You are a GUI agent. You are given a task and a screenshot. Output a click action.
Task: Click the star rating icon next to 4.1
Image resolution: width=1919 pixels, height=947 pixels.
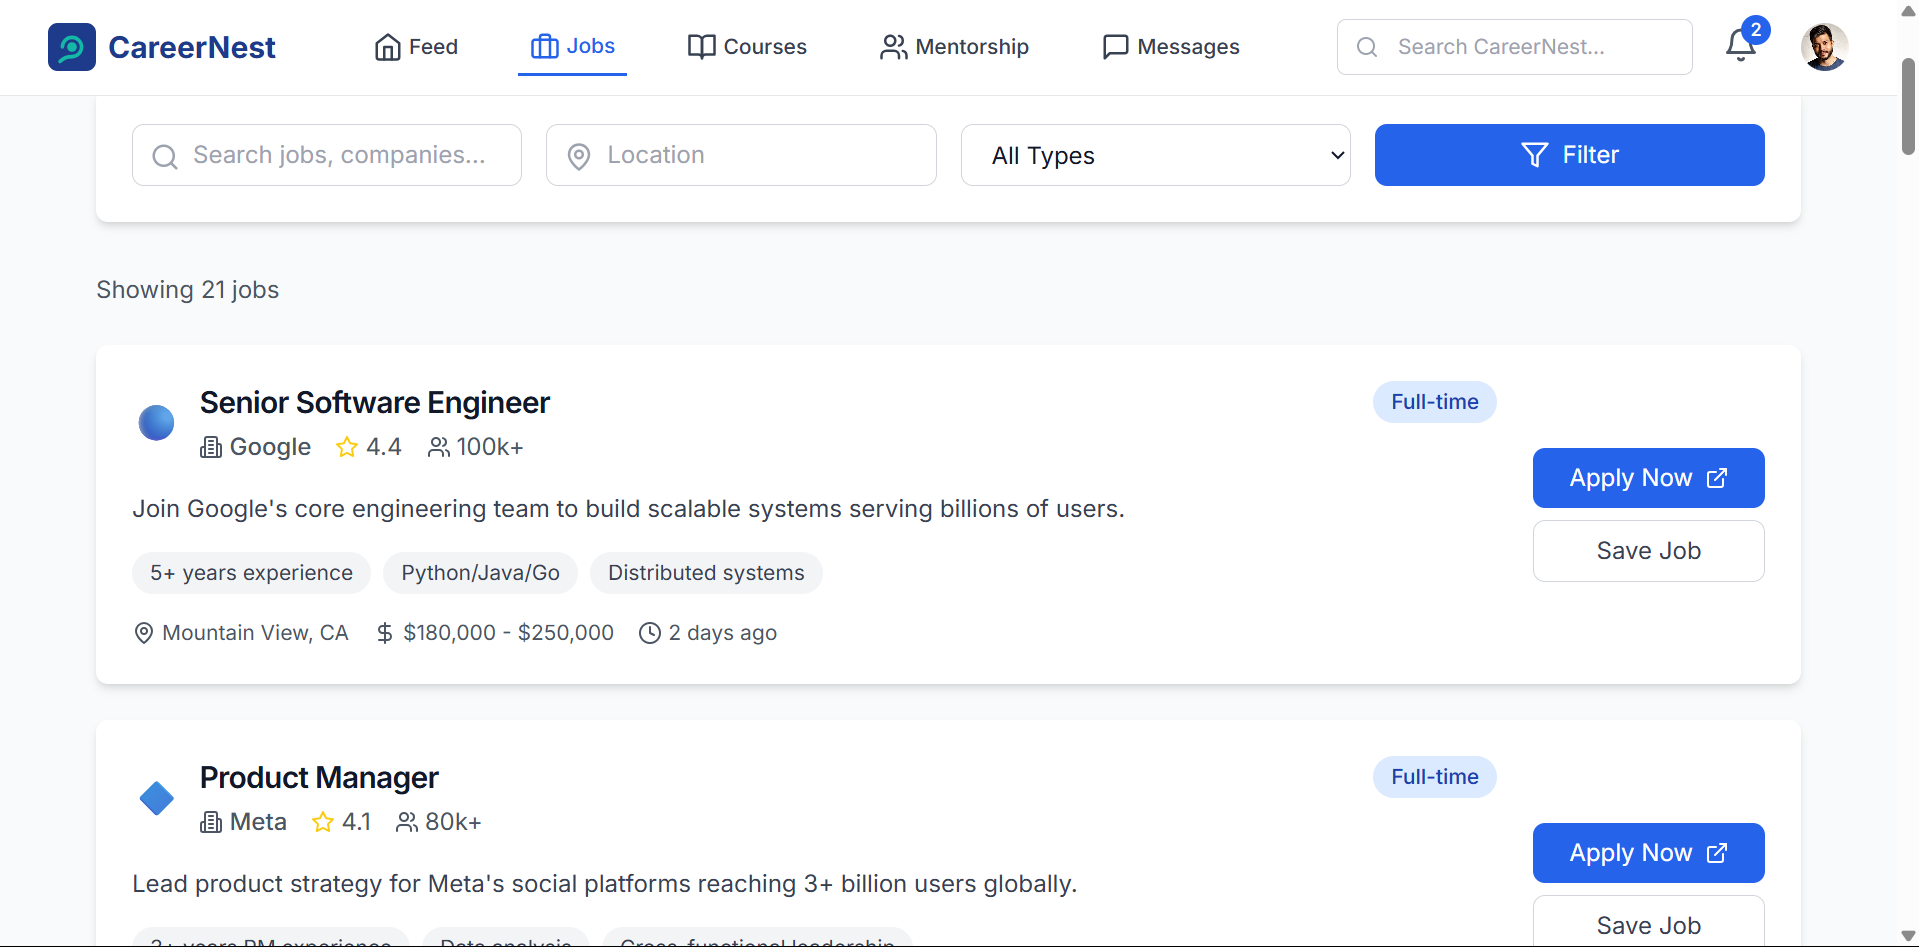[x=323, y=822]
